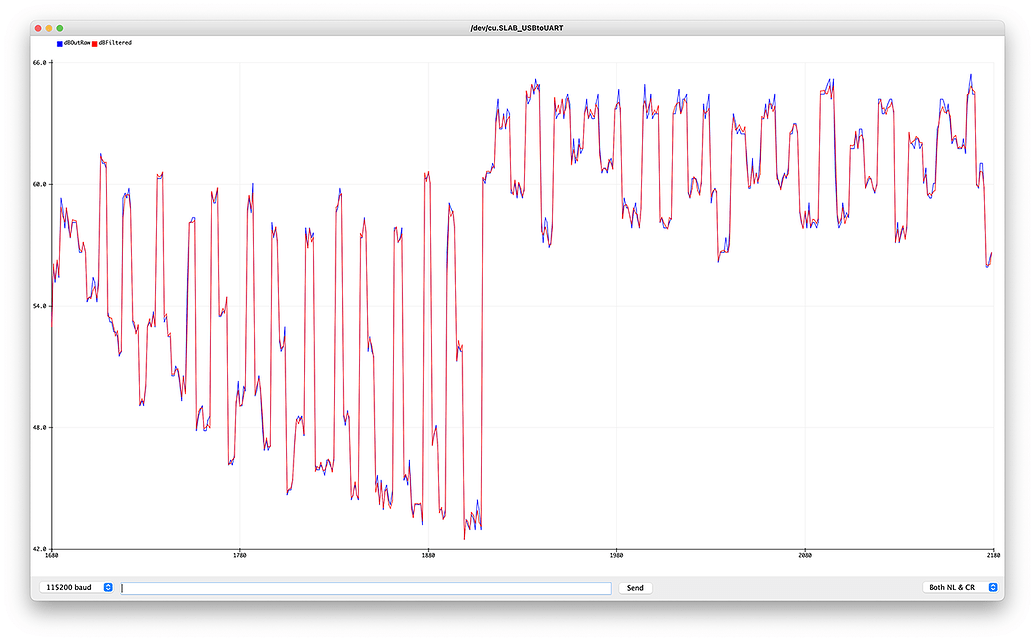Close the serial plotter window
The height and width of the screenshot is (640, 1035).
(x=38, y=28)
